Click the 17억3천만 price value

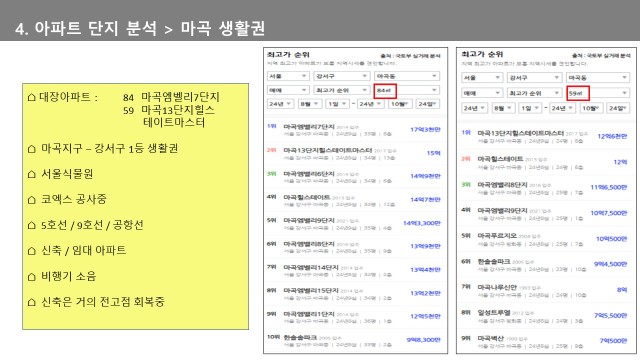pos(425,129)
